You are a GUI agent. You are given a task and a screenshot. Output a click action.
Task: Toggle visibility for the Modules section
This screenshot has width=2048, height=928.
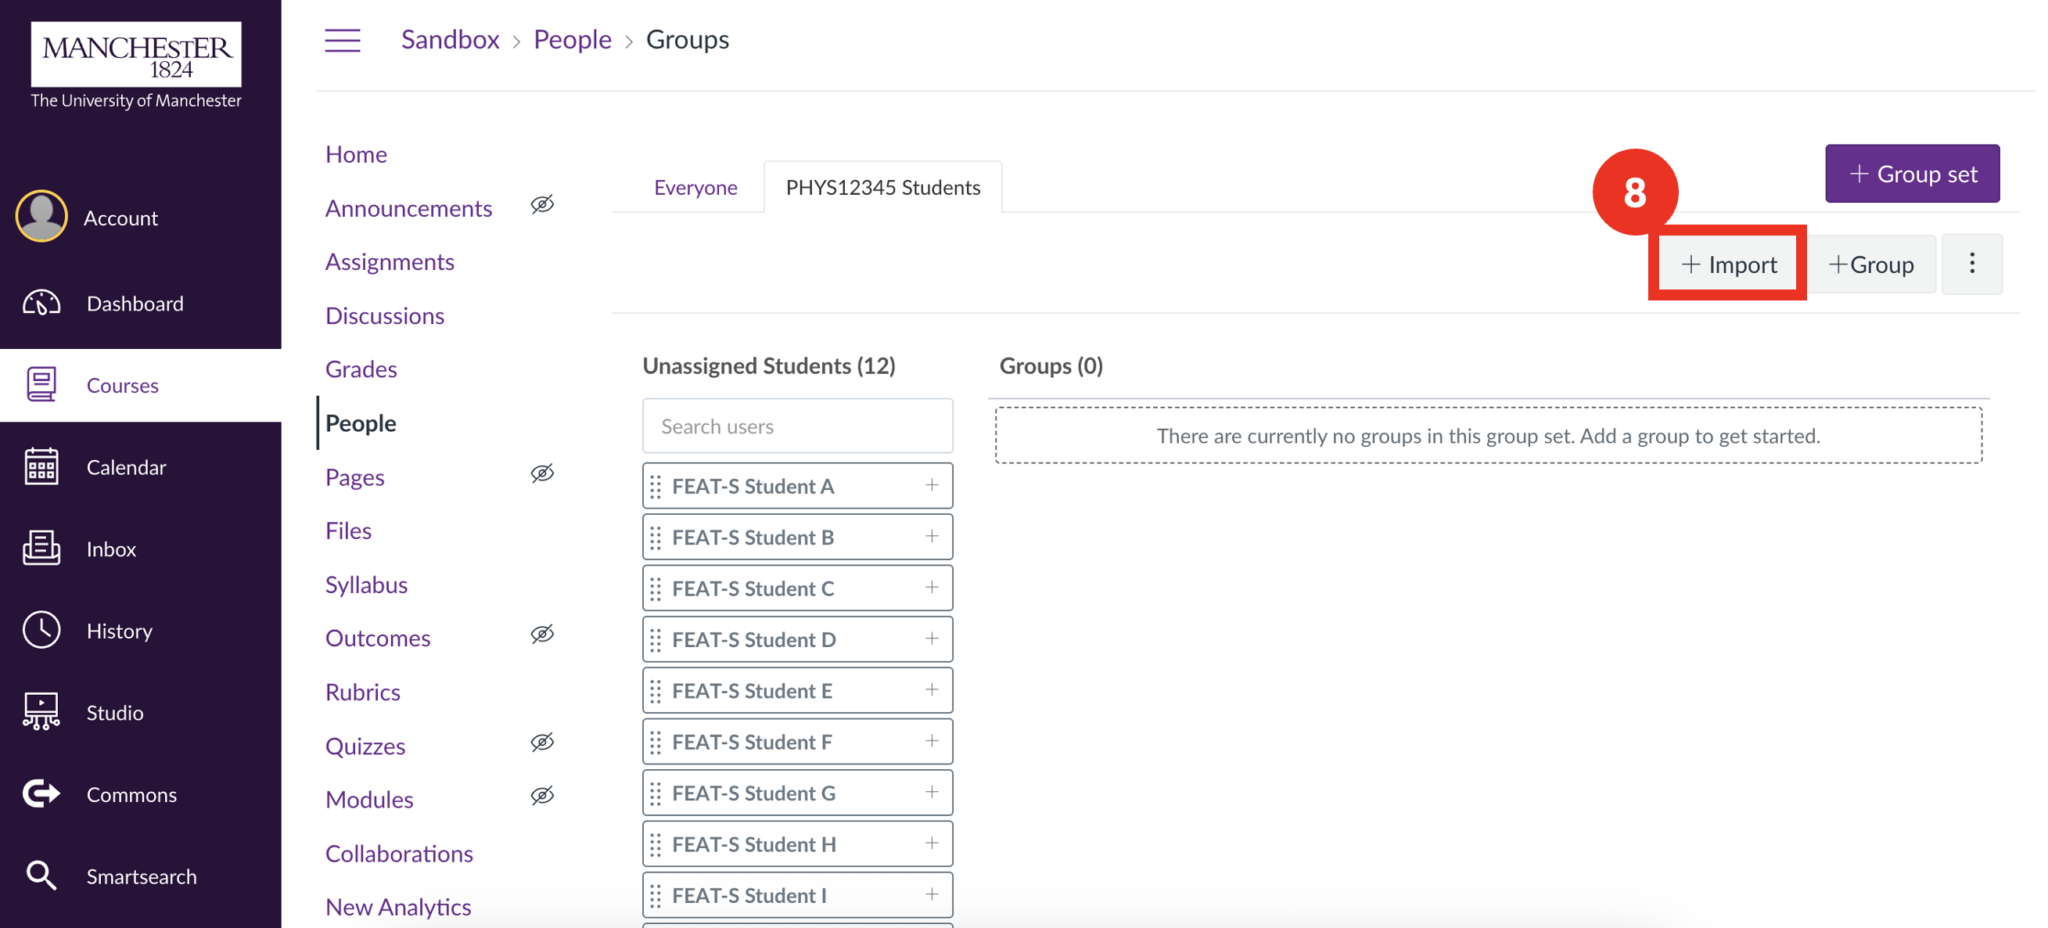[x=542, y=795]
